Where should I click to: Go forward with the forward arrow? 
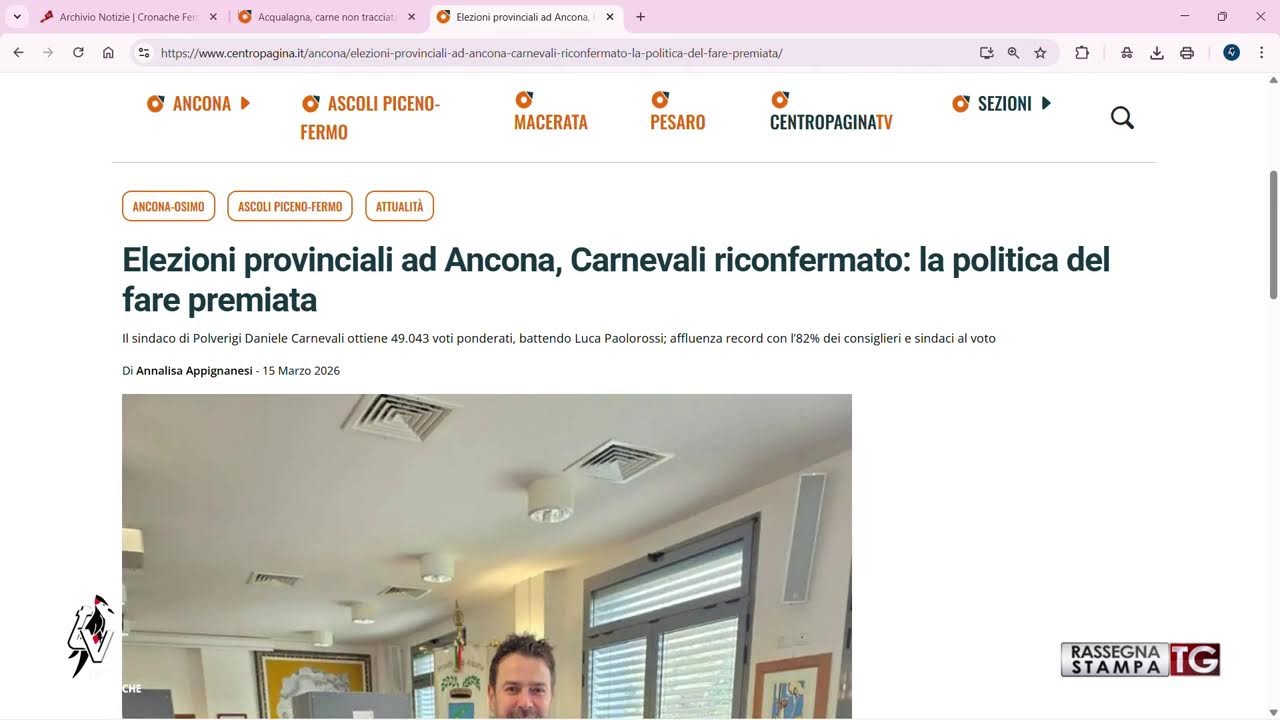point(48,53)
